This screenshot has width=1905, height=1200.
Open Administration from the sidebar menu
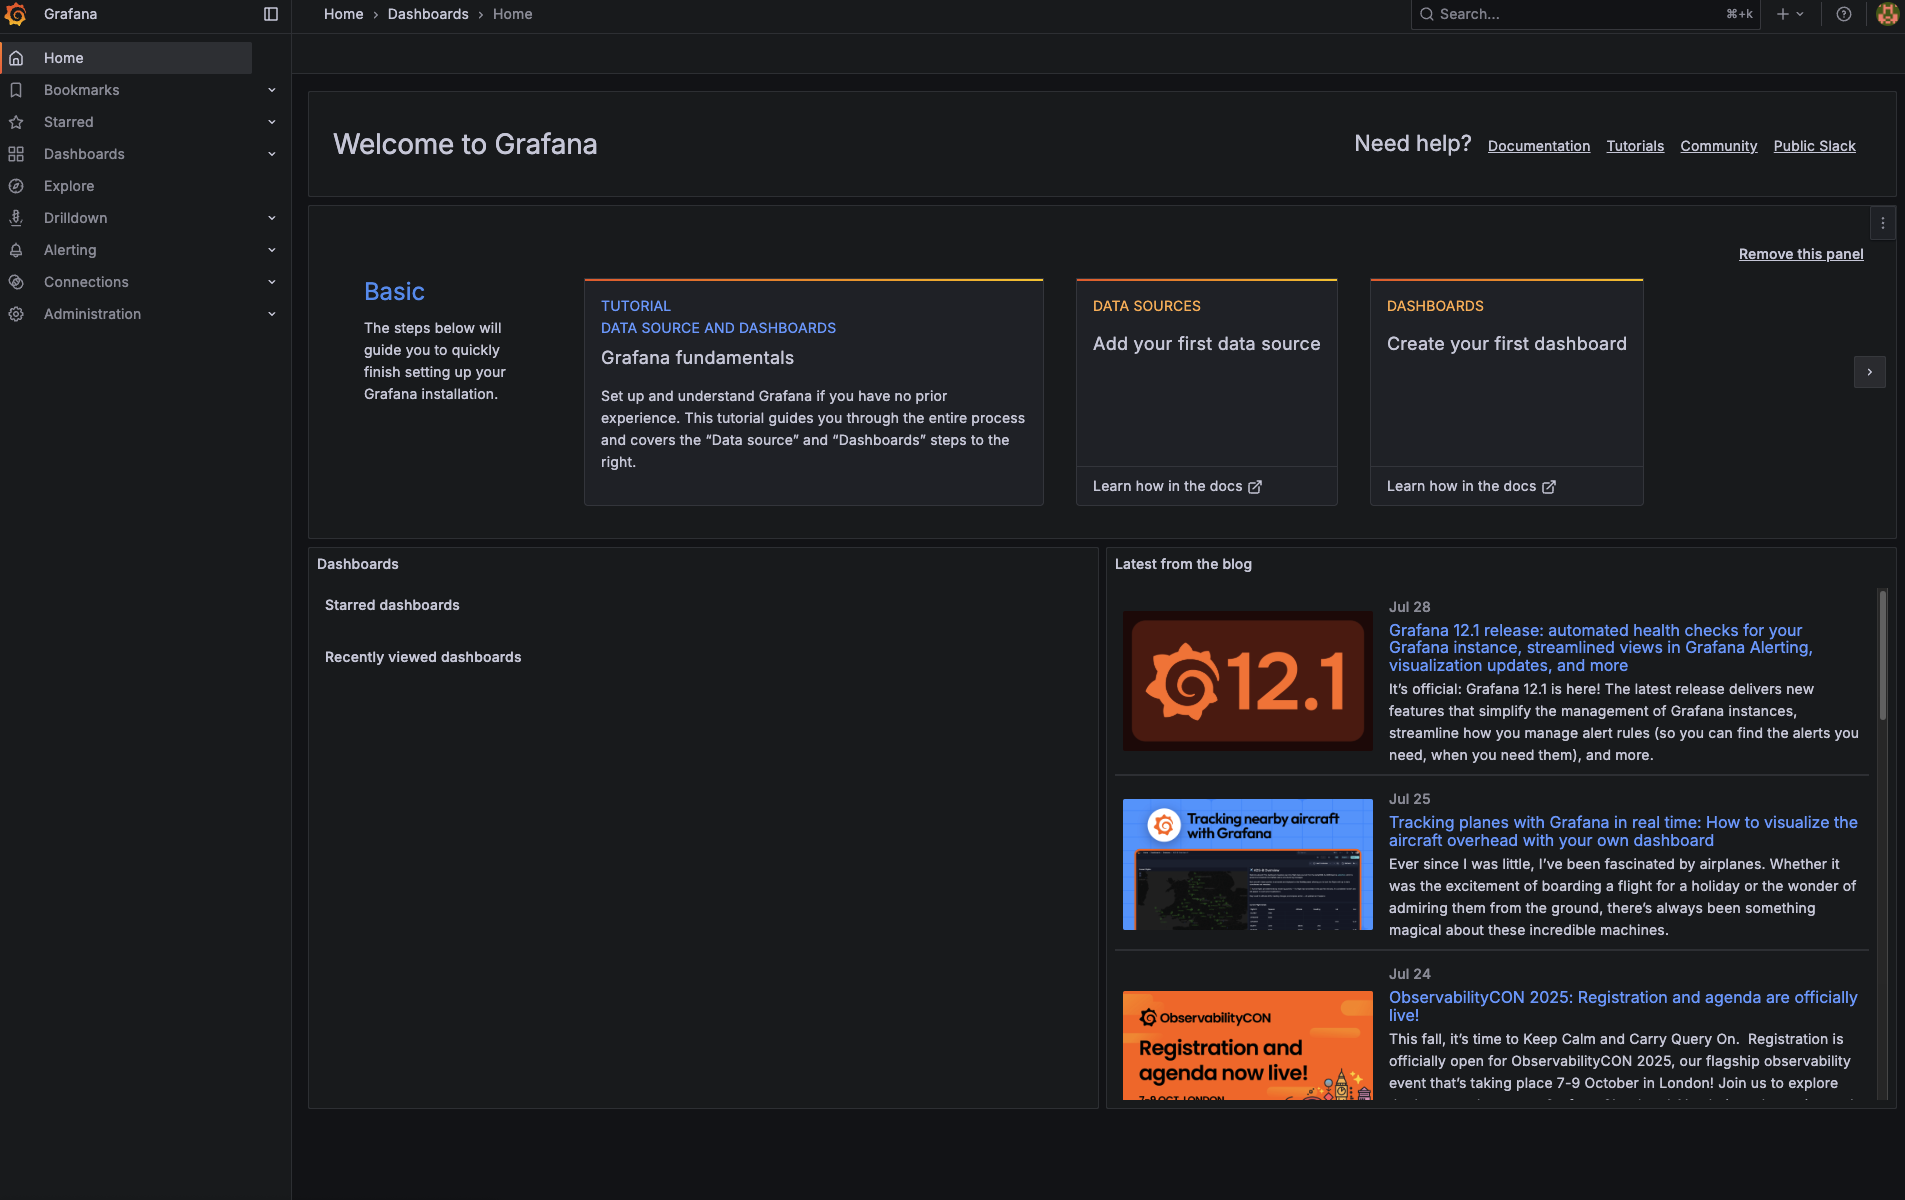coord(92,314)
